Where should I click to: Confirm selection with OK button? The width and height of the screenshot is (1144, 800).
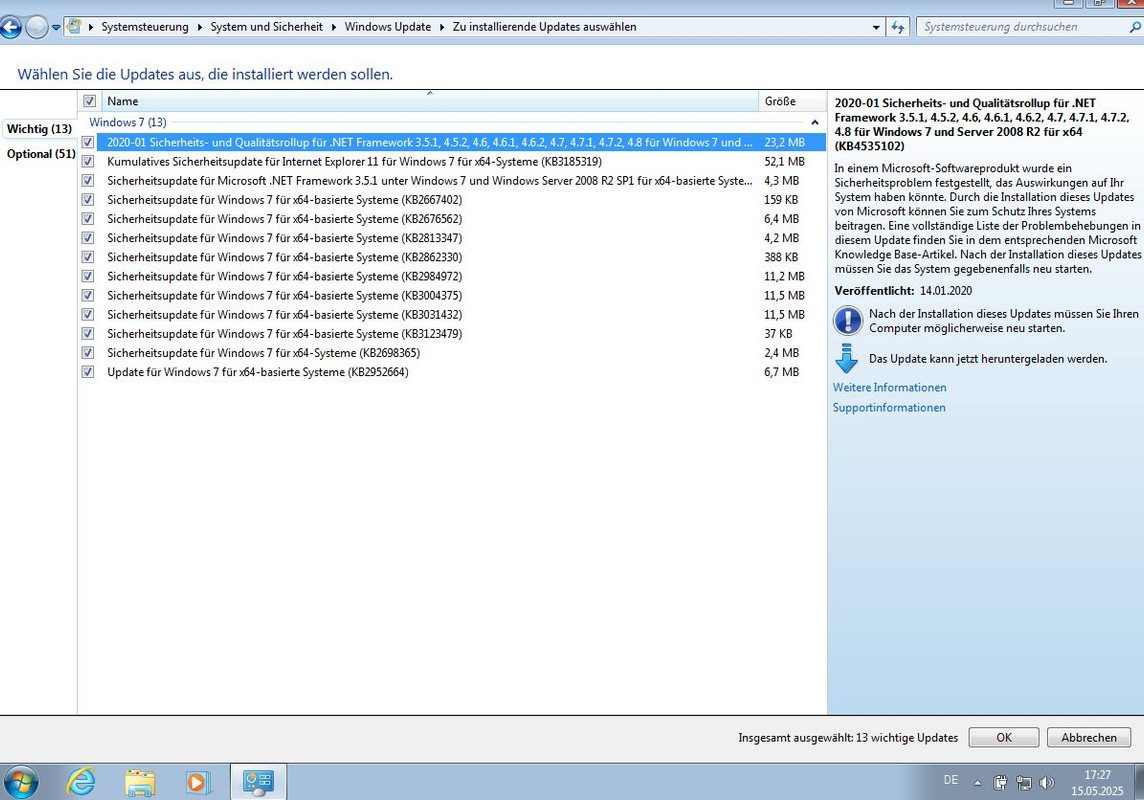[x=1003, y=737]
